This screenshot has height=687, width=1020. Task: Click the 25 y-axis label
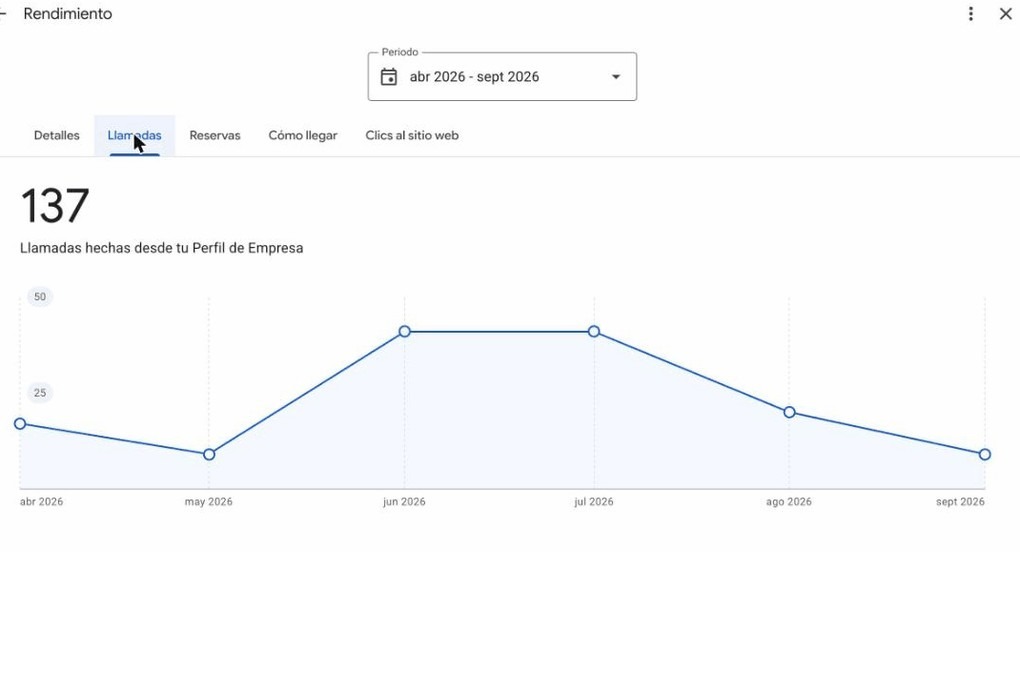pyautogui.click(x=40, y=393)
